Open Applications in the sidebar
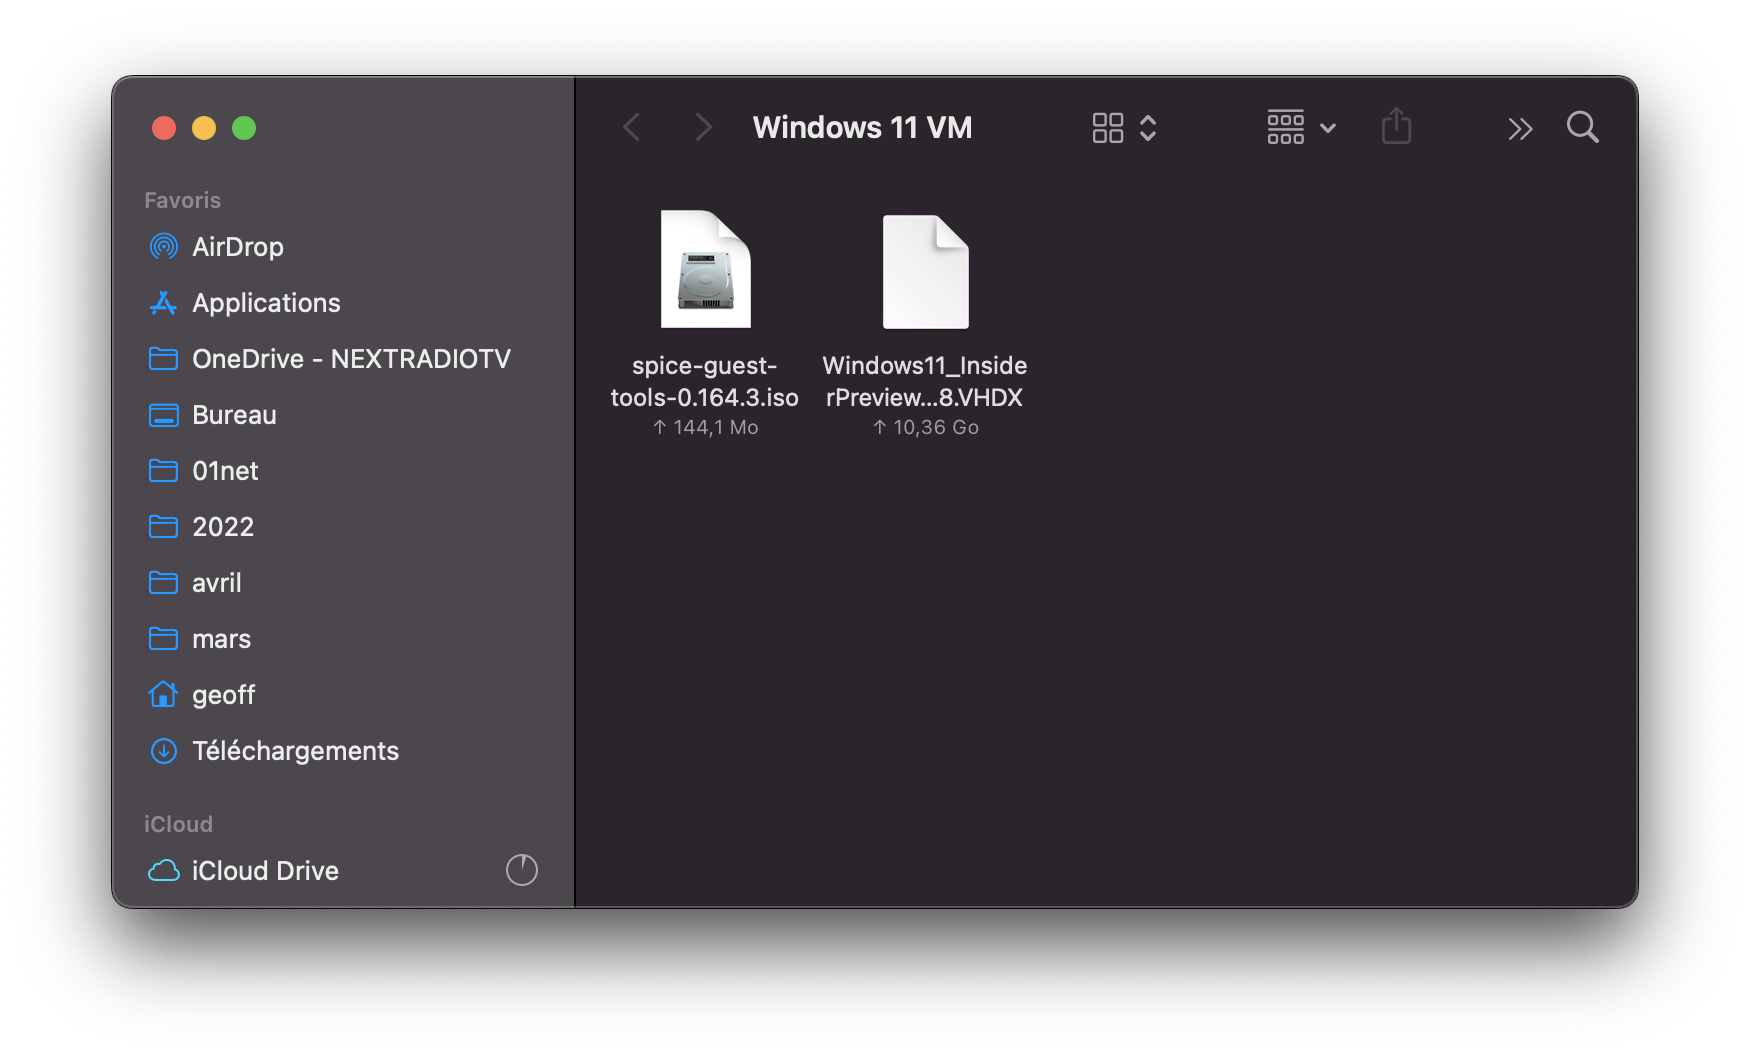Screen dimensions: 1750x1056 [x=343, y=303]
